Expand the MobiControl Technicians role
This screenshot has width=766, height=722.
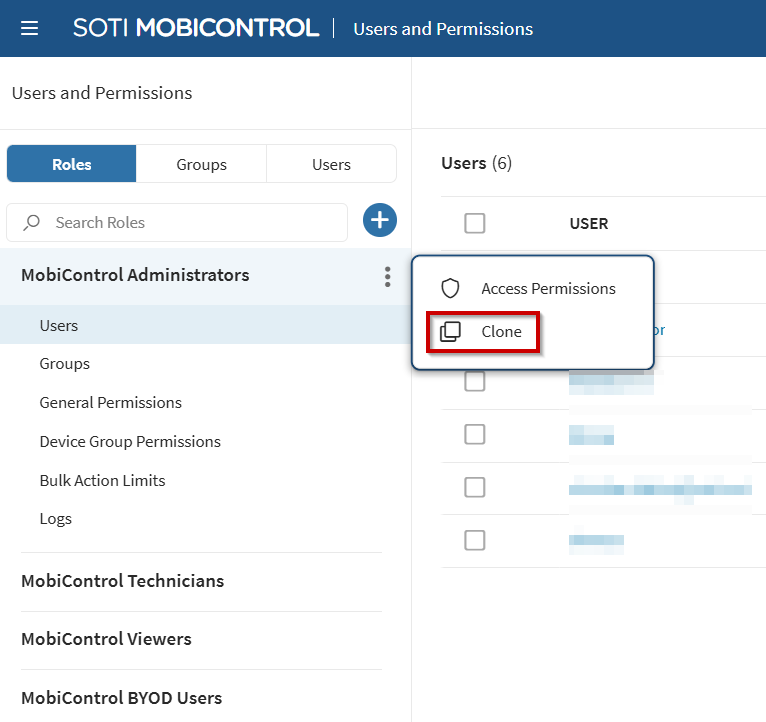tap(122, 581)
